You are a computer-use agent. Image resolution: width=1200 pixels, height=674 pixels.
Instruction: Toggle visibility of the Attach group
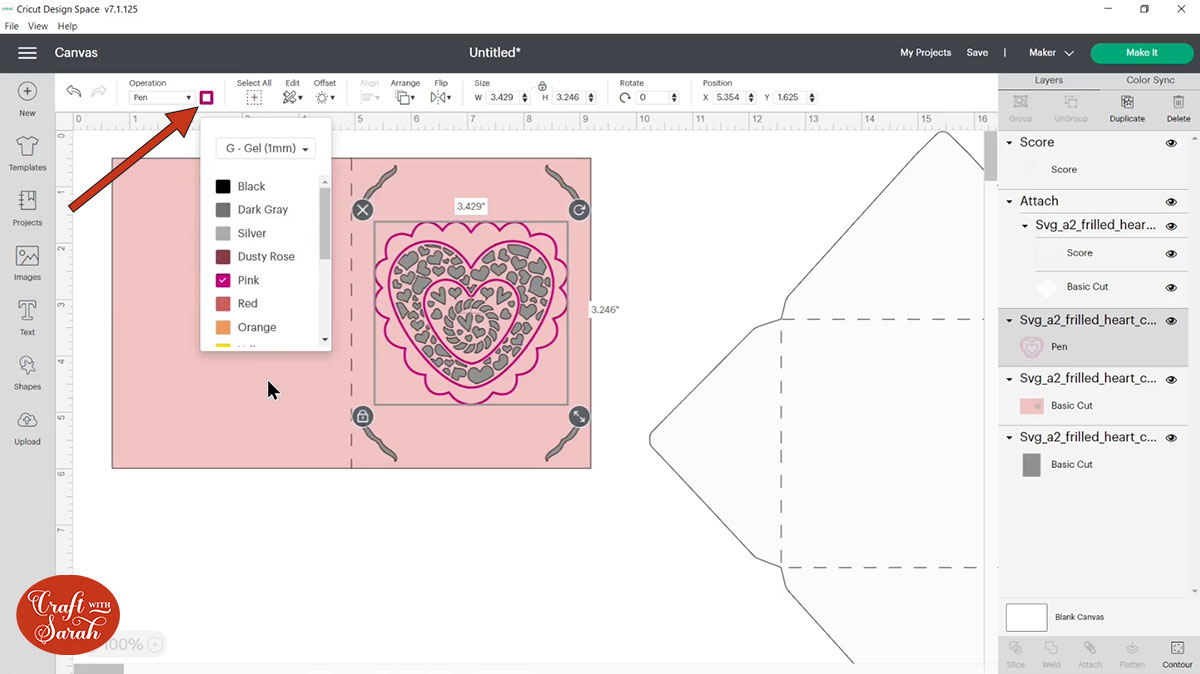(x=1171, y=202)
